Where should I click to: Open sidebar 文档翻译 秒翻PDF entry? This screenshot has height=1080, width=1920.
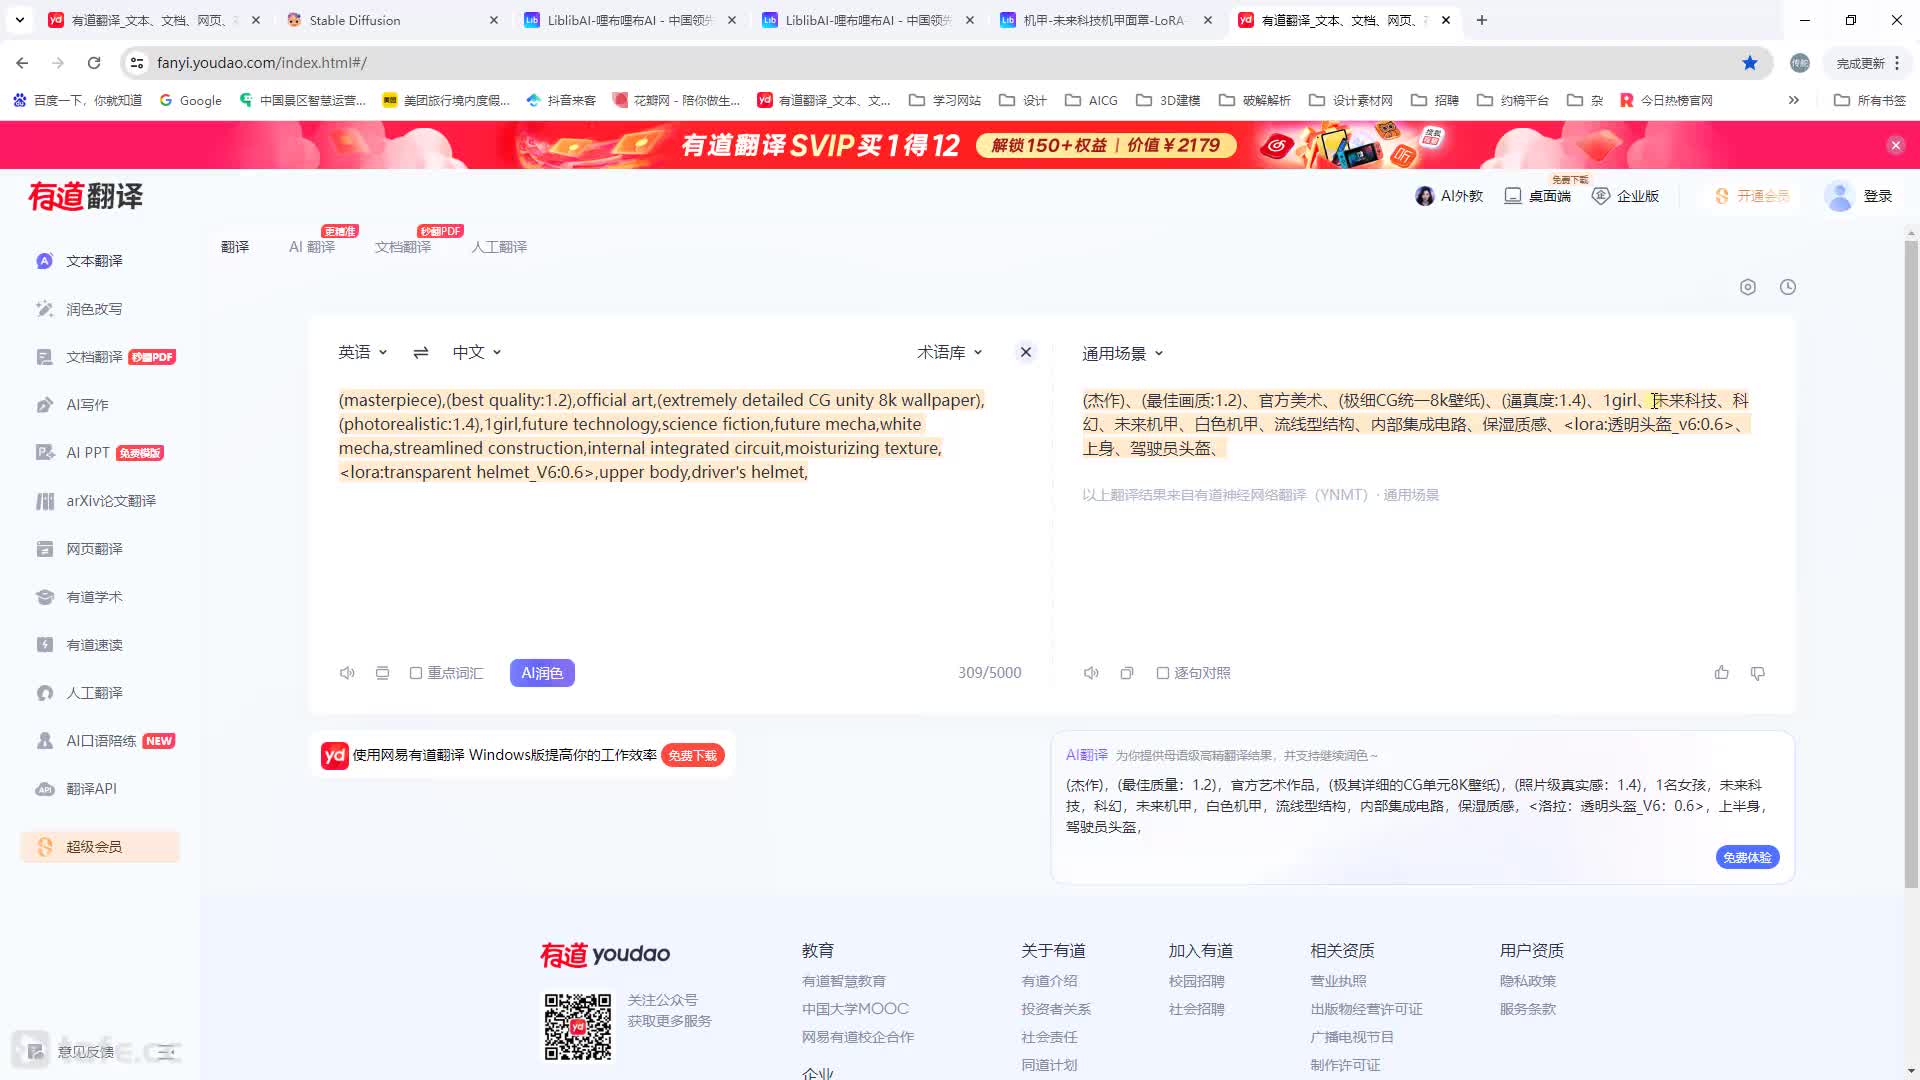pyautogui.click(x=105, y=357)
